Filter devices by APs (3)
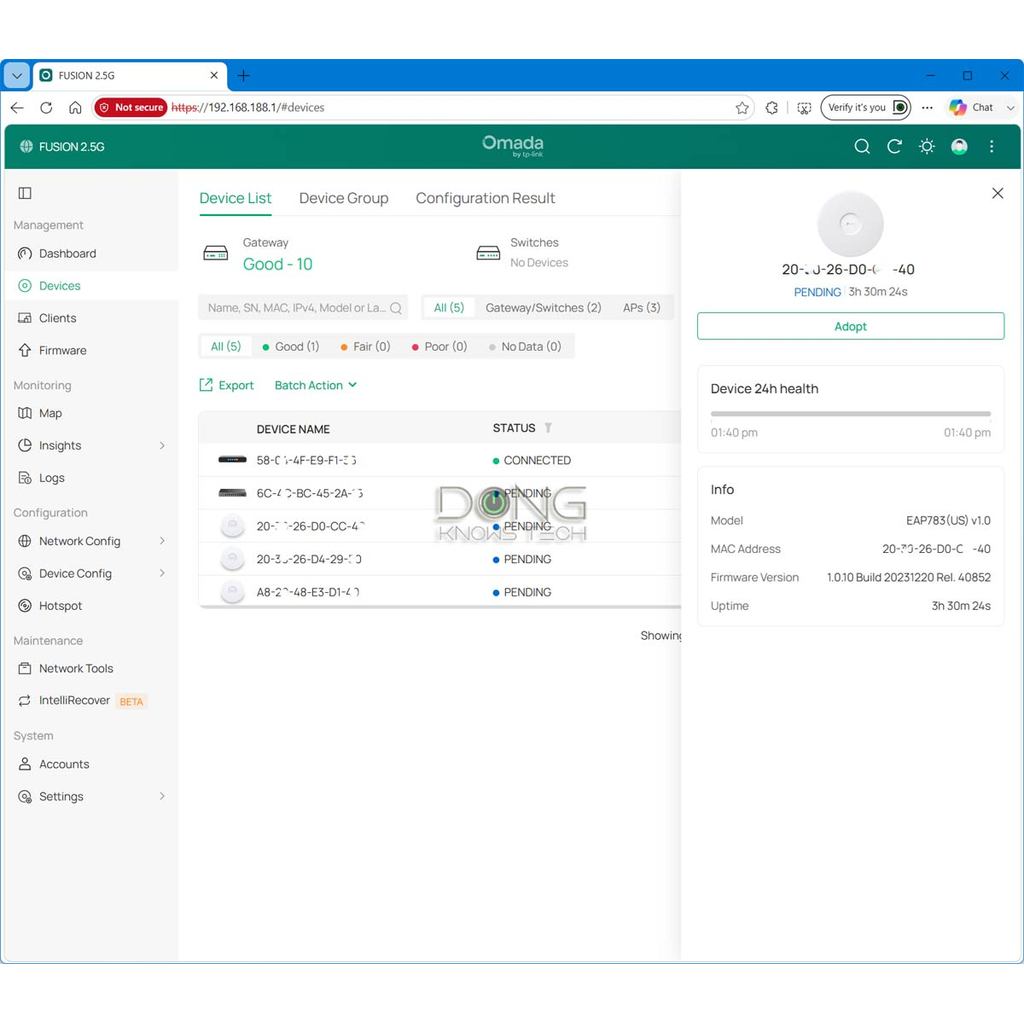This screenshot has width=1024, height=1024. 641,308
